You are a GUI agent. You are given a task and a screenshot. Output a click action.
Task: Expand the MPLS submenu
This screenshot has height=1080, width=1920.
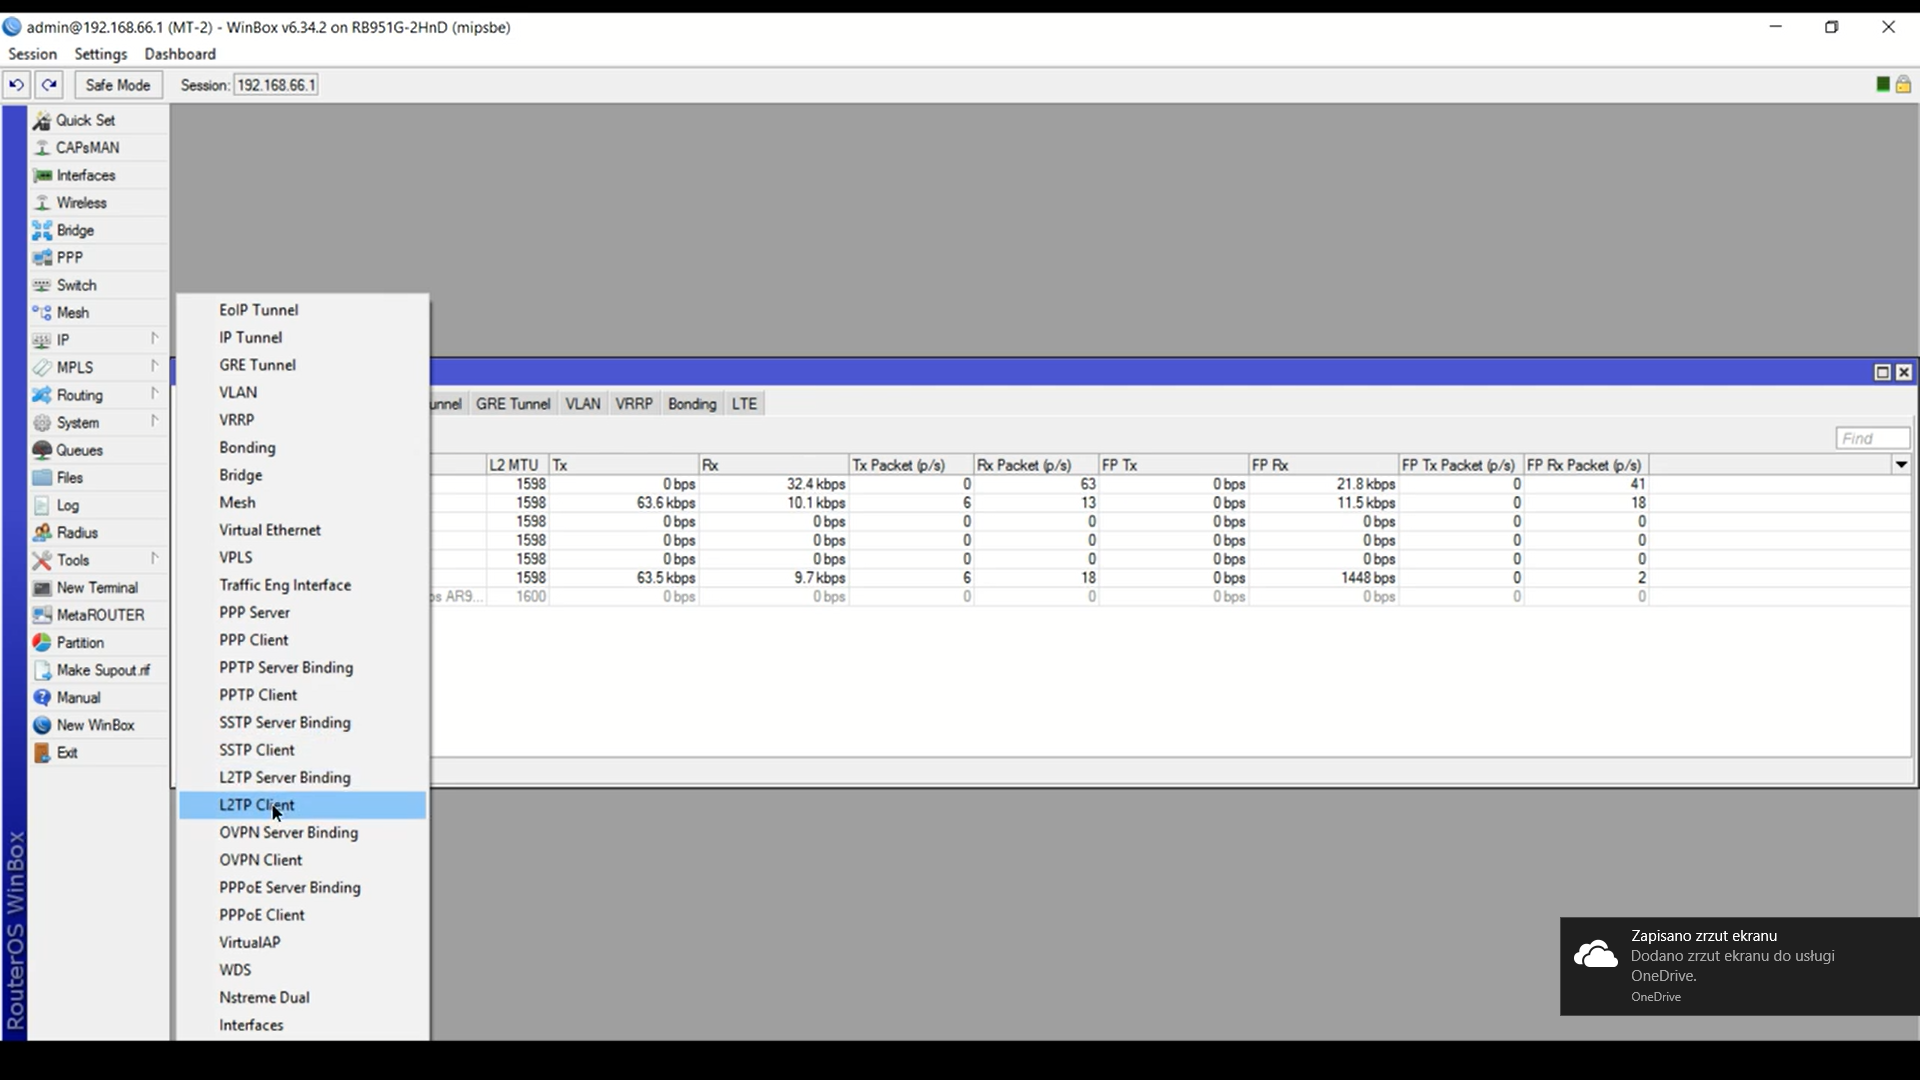pos(98,368)
